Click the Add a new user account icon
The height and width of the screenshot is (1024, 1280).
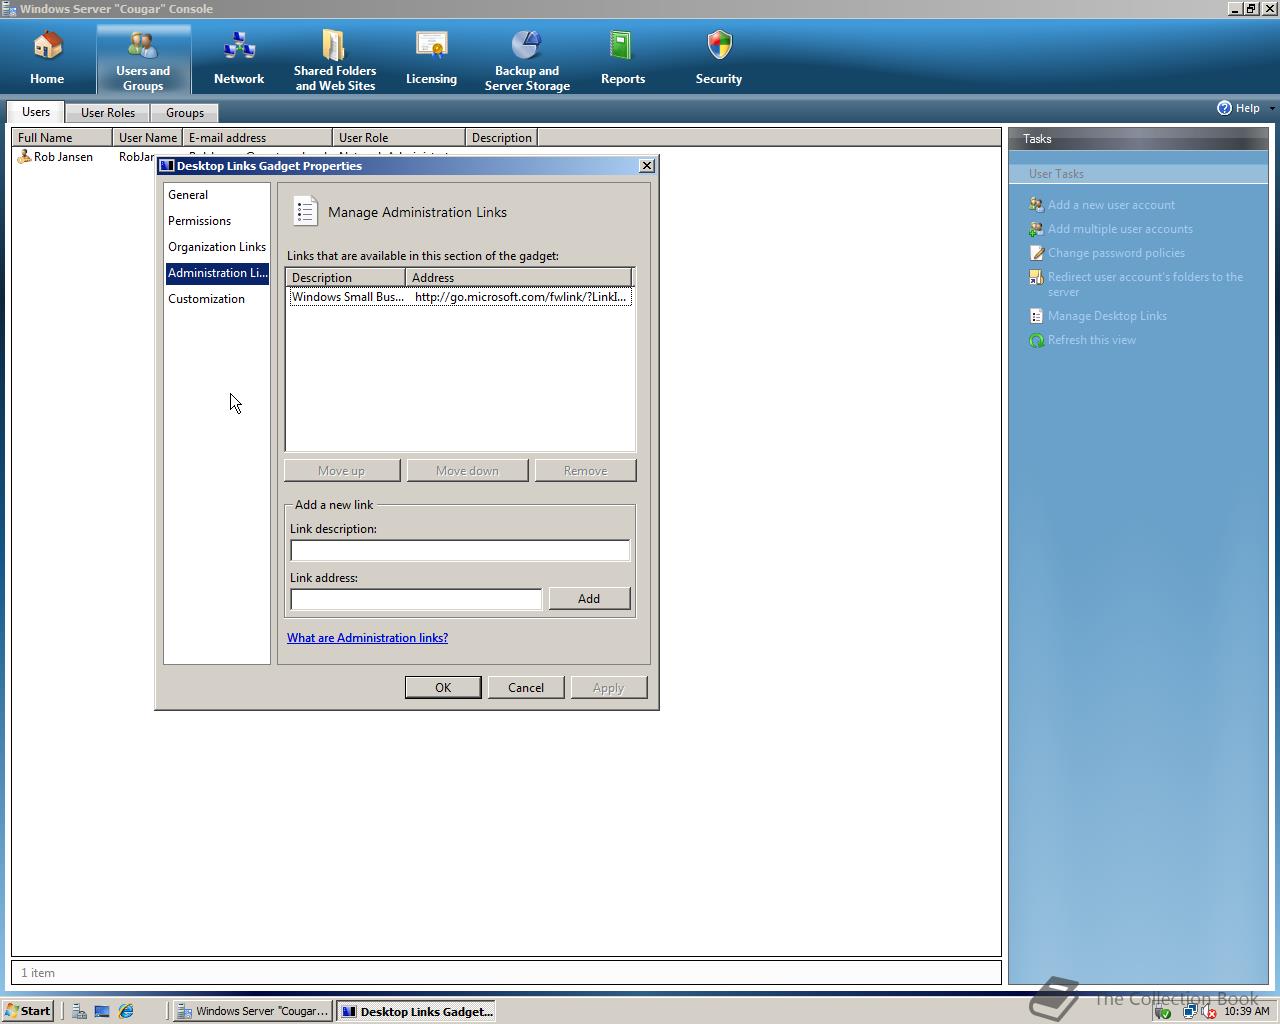pyautogui.click(x=1037, y=205)
